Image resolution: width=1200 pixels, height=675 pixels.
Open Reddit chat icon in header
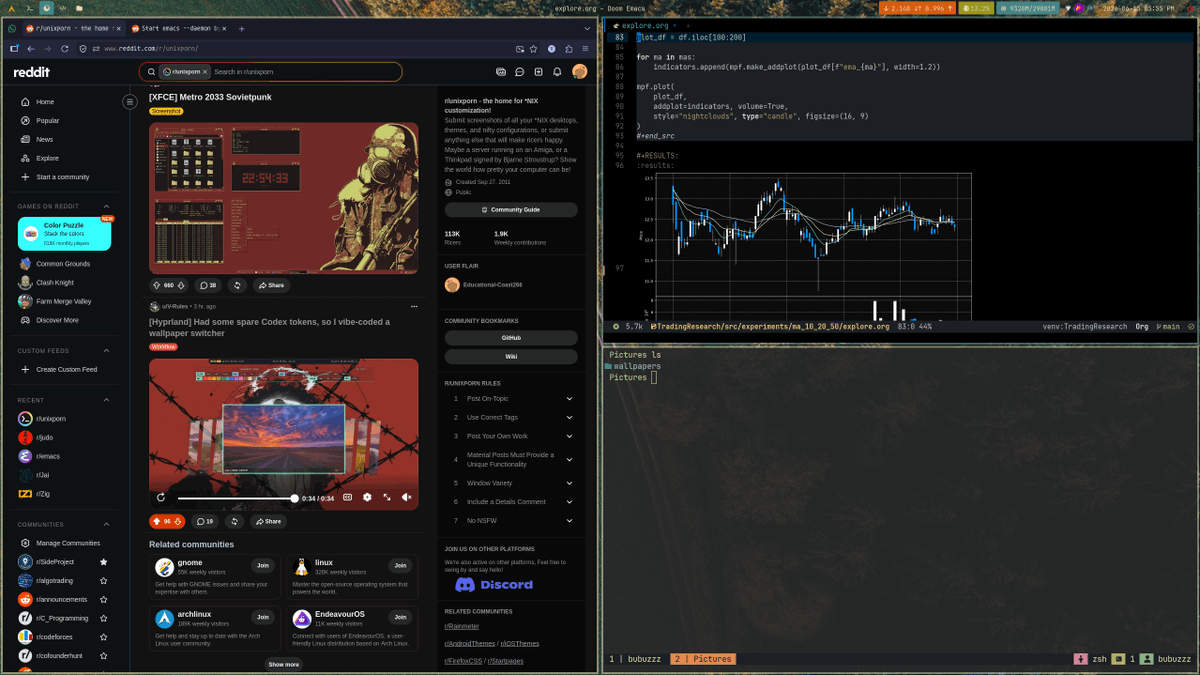tap(519, 72)
